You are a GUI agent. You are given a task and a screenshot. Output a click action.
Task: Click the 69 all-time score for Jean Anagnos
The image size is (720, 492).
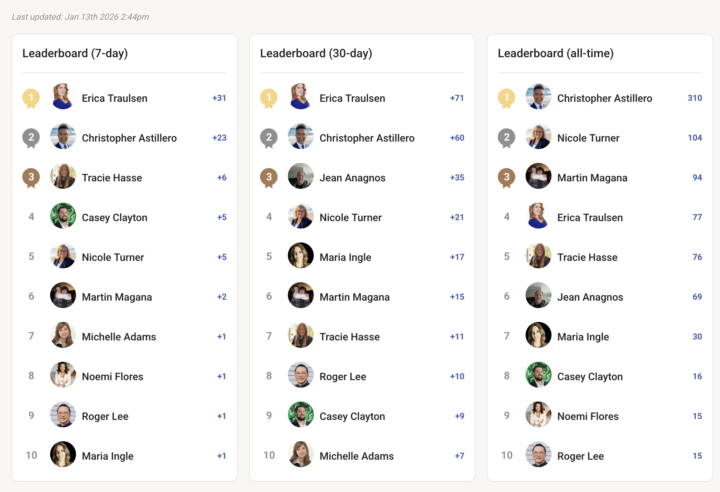pos(697,297)
